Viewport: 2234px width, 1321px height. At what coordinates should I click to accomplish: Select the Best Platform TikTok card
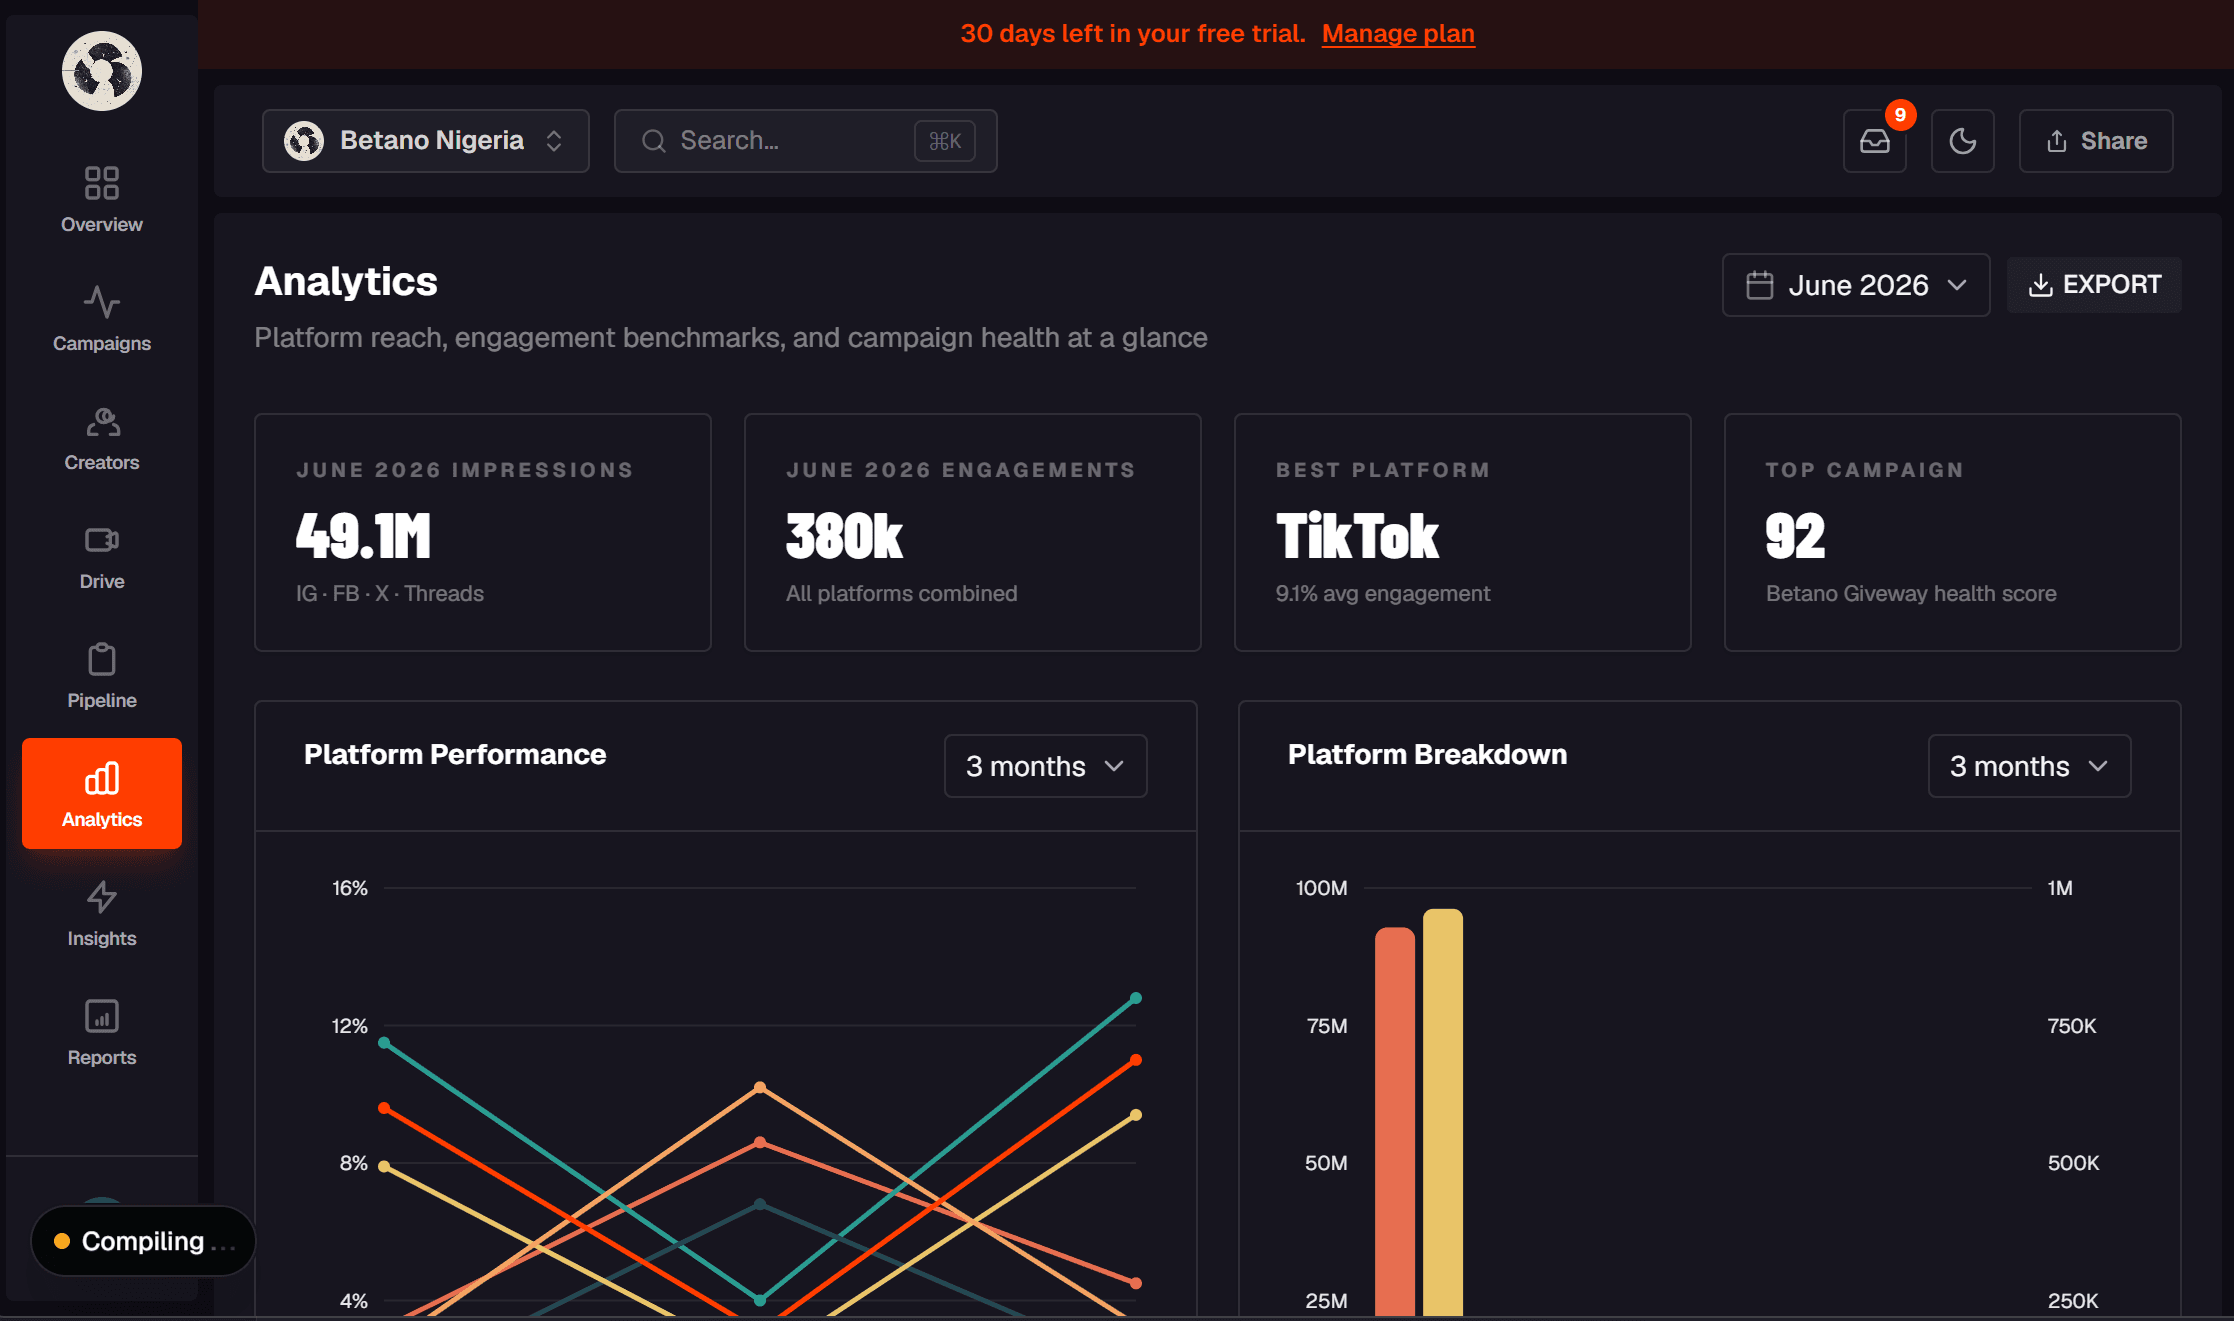[1463, 532]
